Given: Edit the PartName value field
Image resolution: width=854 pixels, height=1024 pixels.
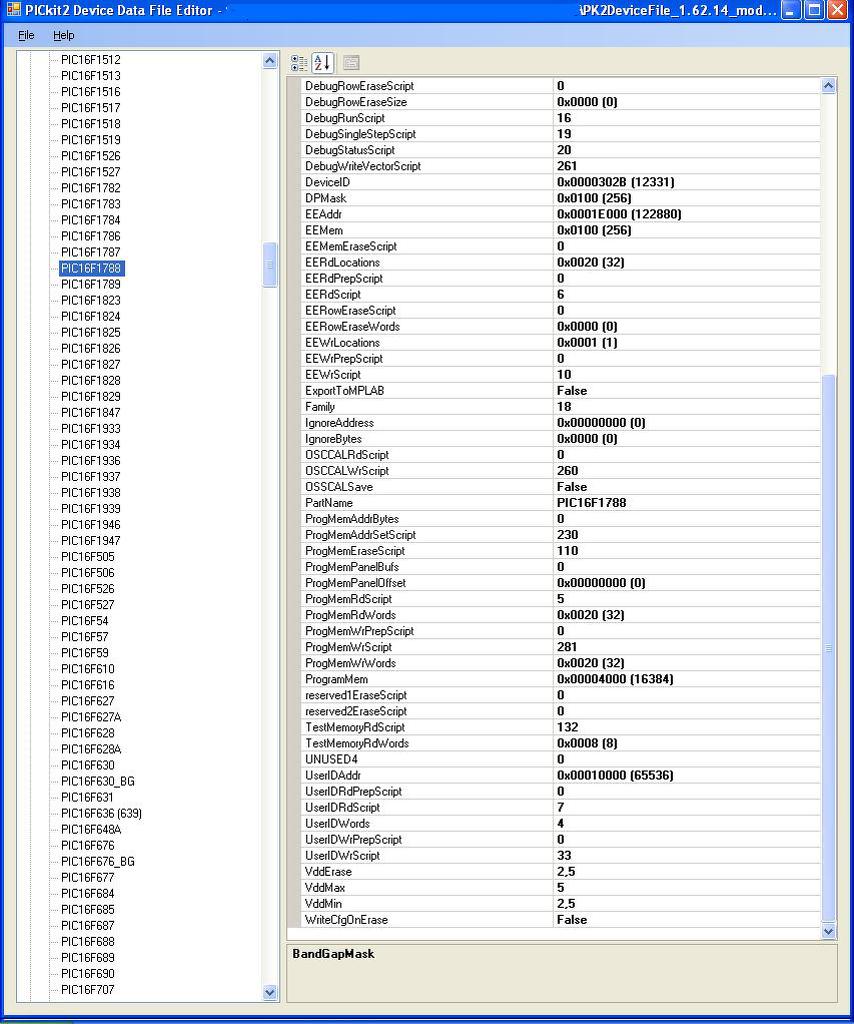Looking at the screenshot, I should (687, 503).
